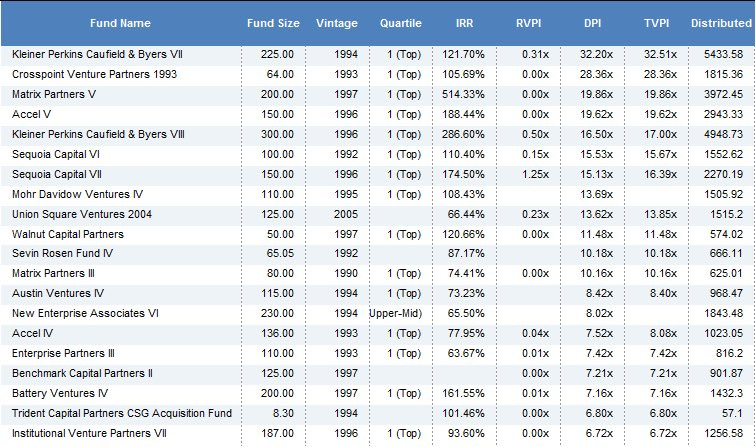Click Austin Ventures IV fund name

[58, 294]
